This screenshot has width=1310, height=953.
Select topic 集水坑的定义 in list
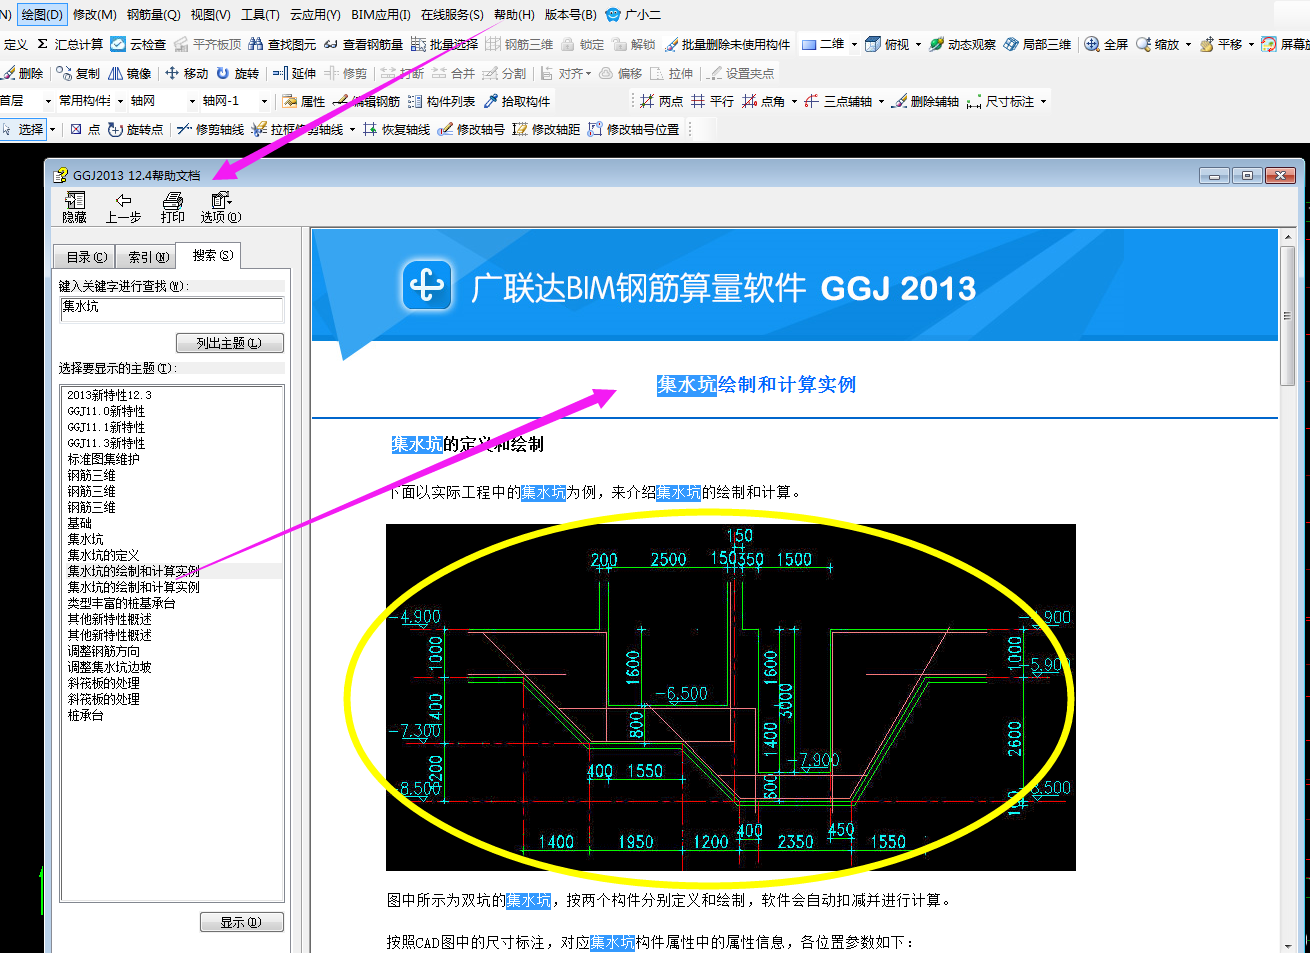103,555
